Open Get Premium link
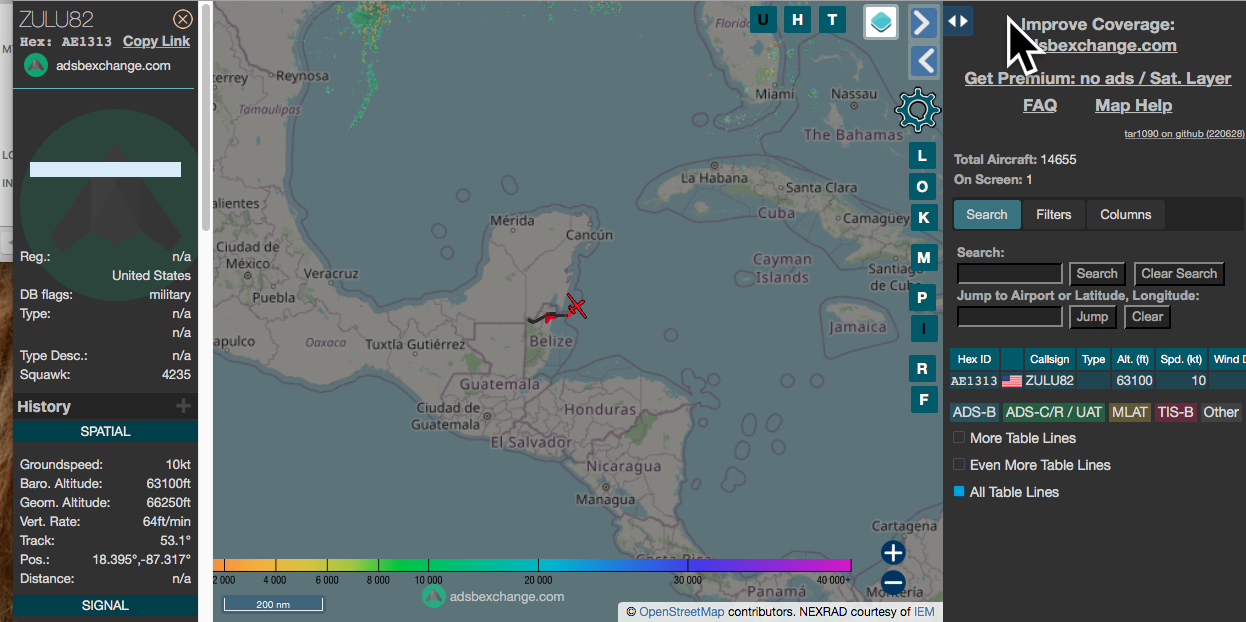This screenshot has height=622, width=1246. (x=1098, y=78)
